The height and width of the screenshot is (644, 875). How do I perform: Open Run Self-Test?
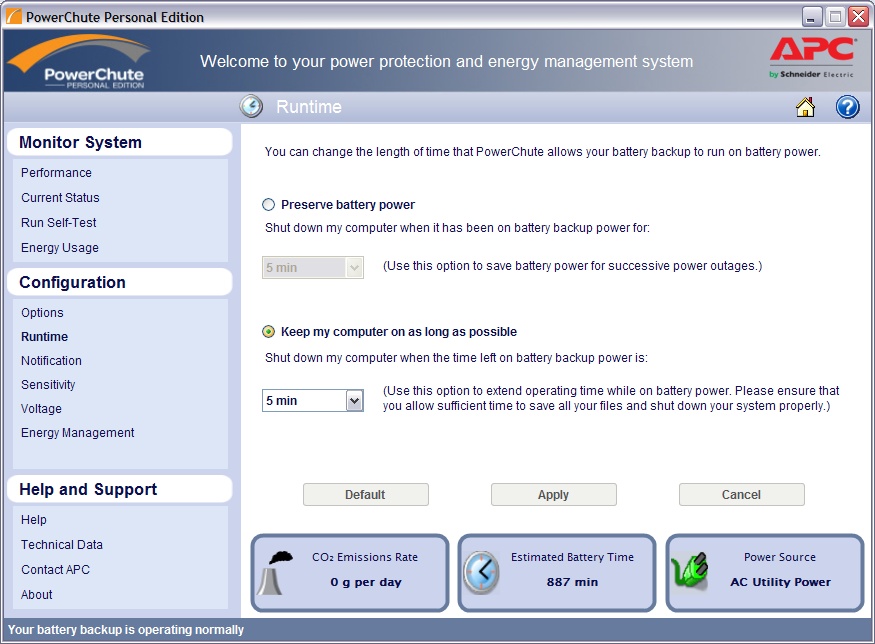click(59, 223)
